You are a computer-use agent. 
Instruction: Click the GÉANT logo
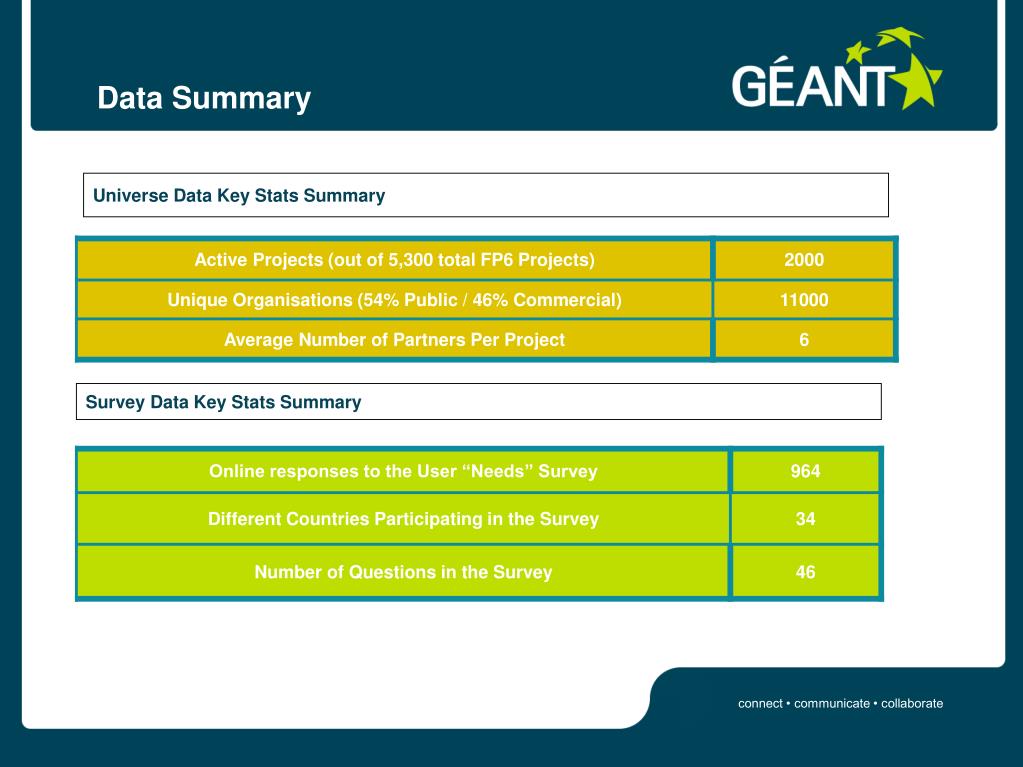[836, 69]
